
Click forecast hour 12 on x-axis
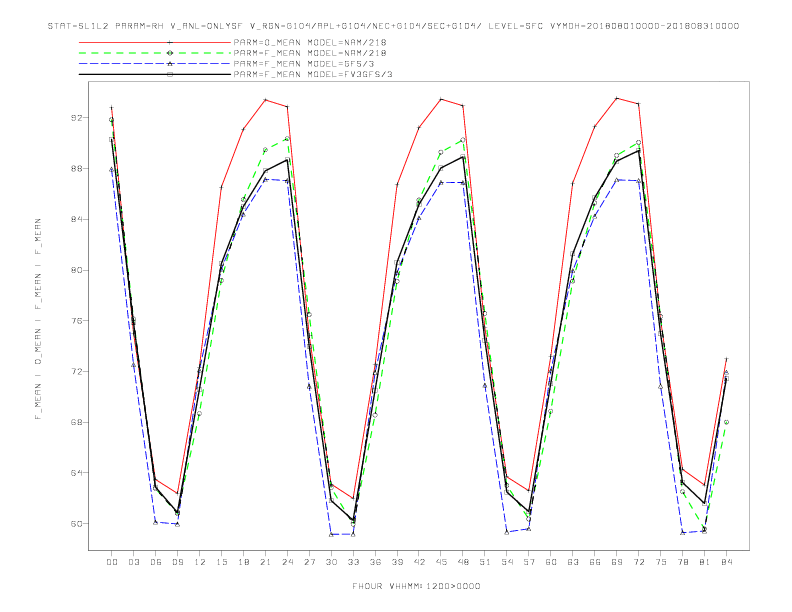coord(200,562)
